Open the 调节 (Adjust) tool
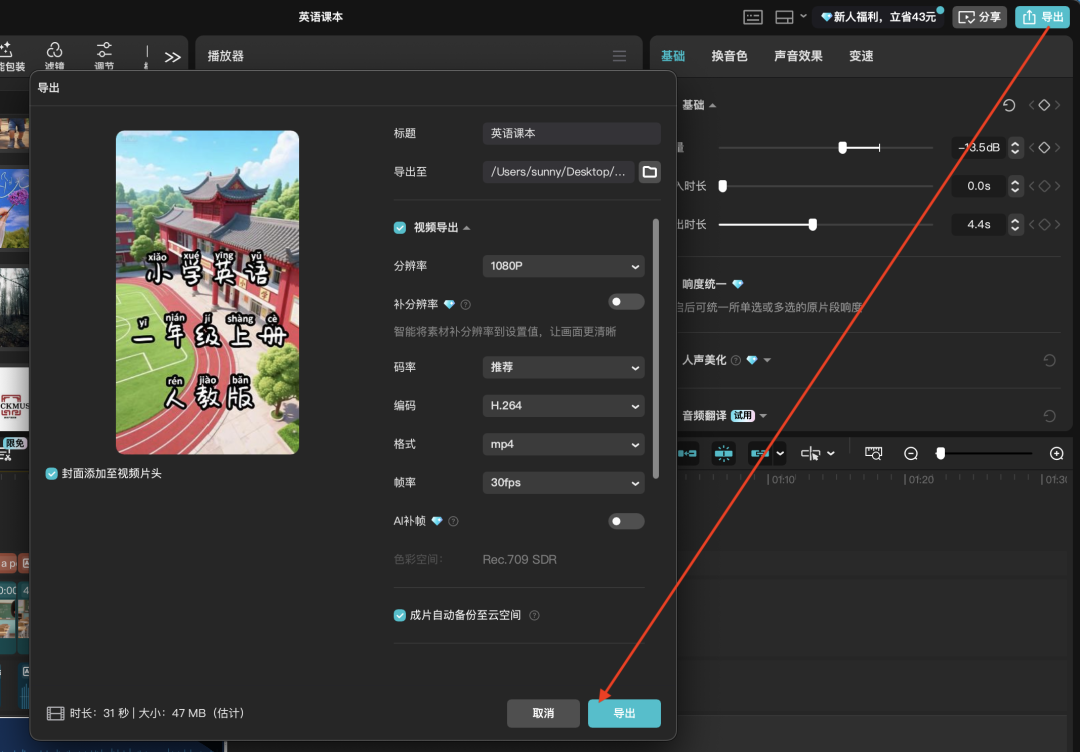The height and width of the screenshot is (752, 1080). (103, 54)
